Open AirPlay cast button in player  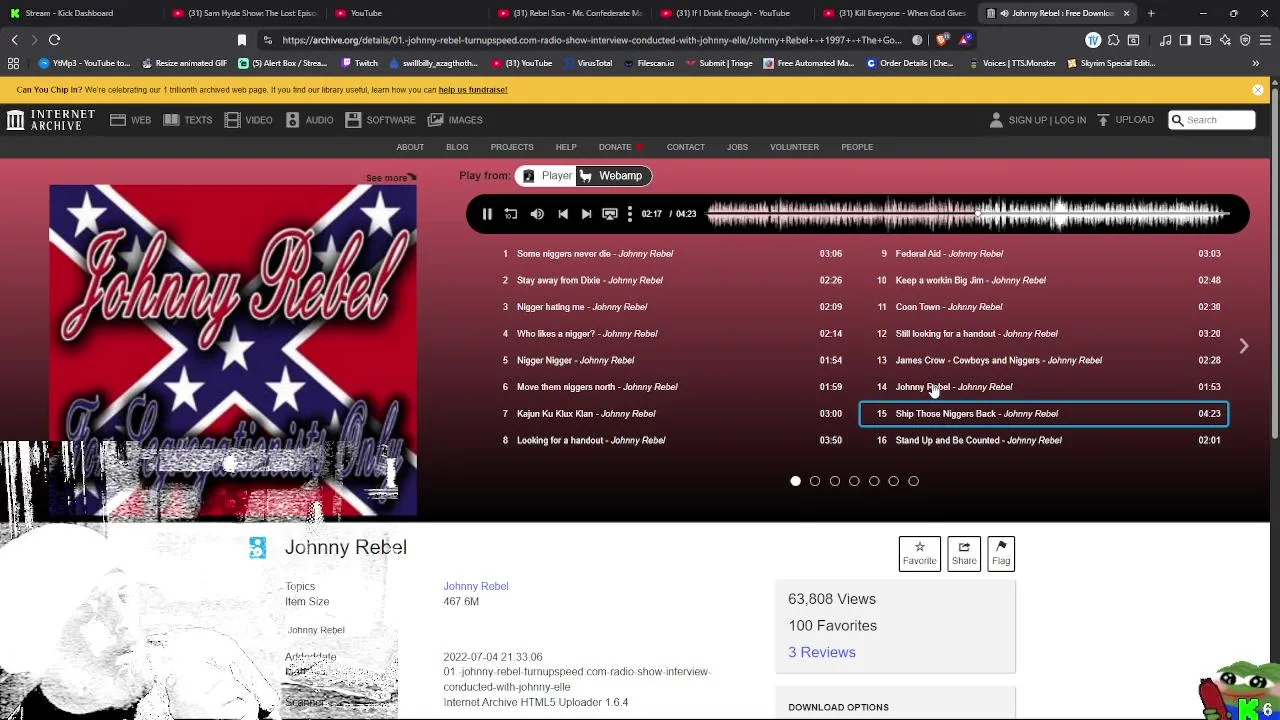[610, 214]
